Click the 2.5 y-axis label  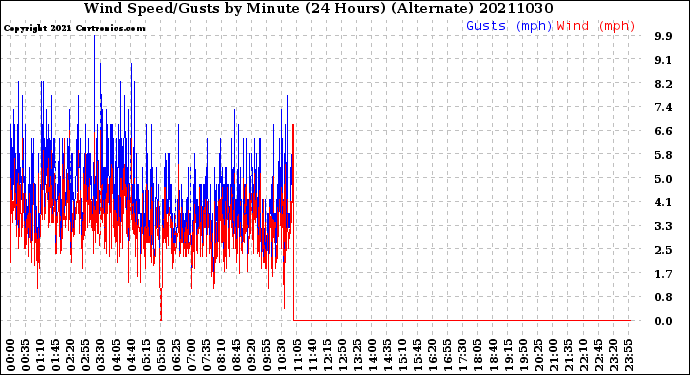pyautogui.click(x=663, y=250)
